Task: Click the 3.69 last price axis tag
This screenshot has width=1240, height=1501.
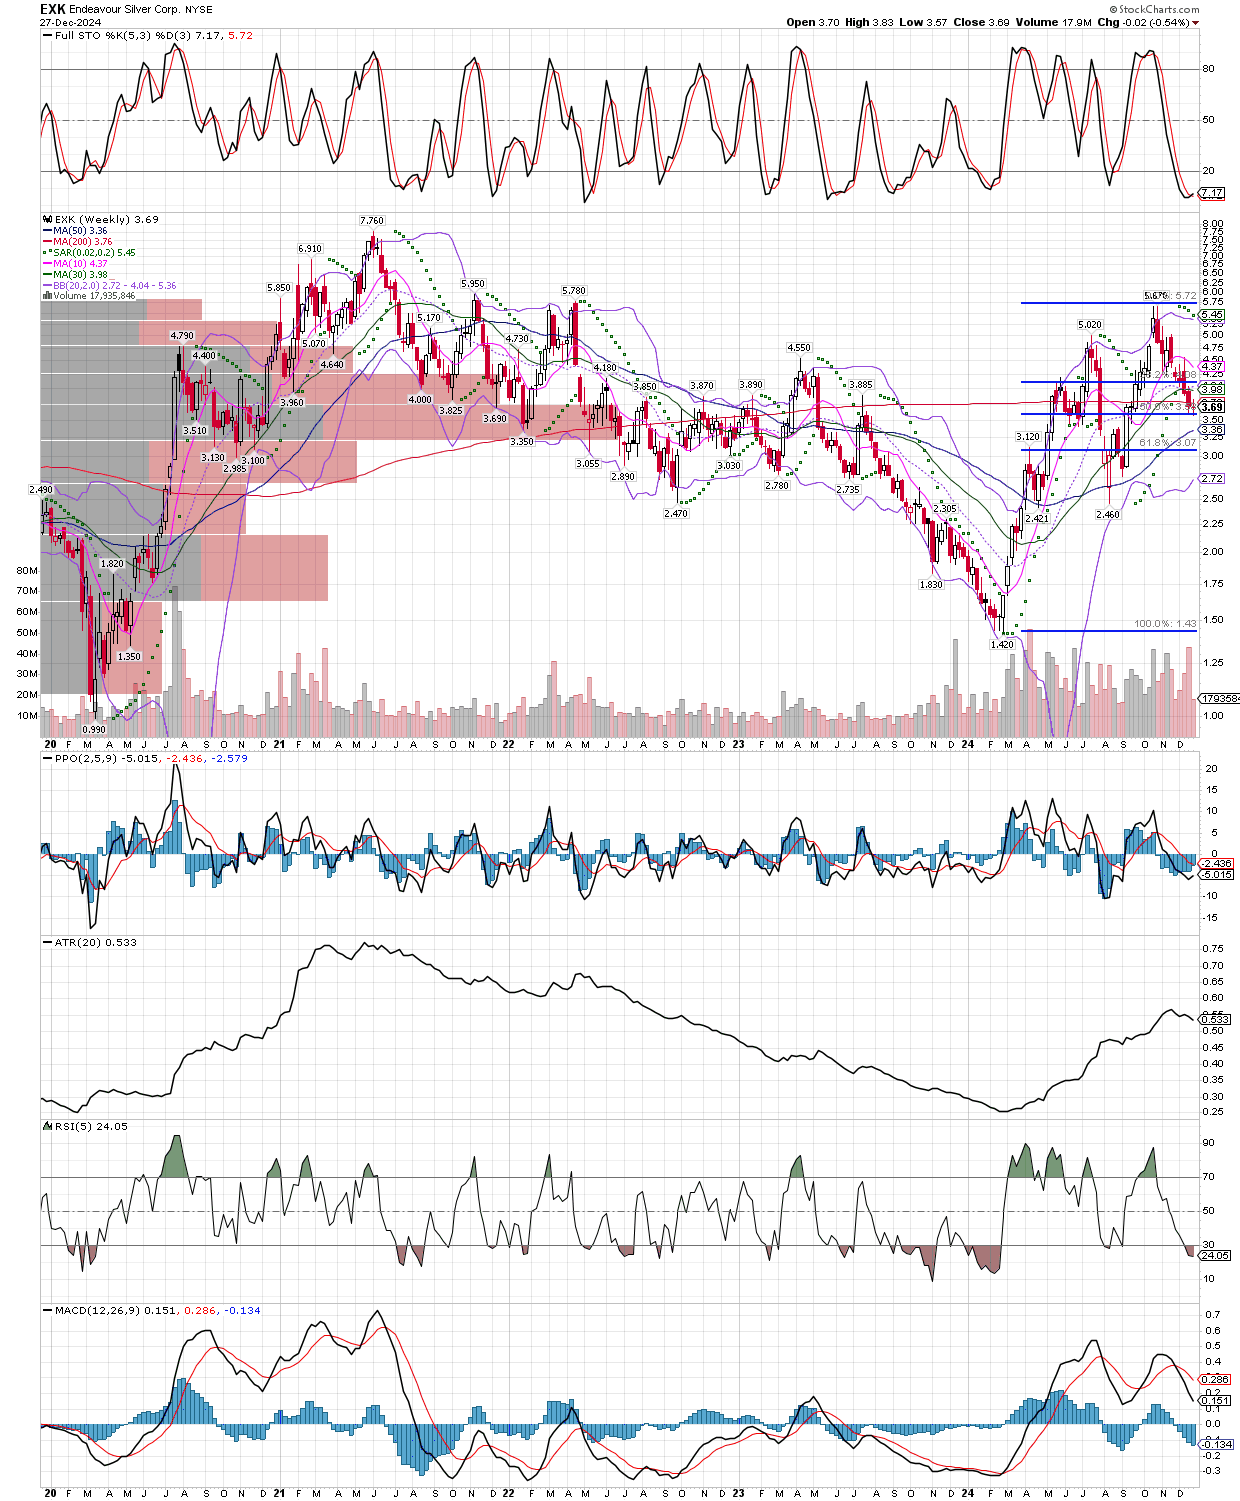Action: pos(1212,407)
